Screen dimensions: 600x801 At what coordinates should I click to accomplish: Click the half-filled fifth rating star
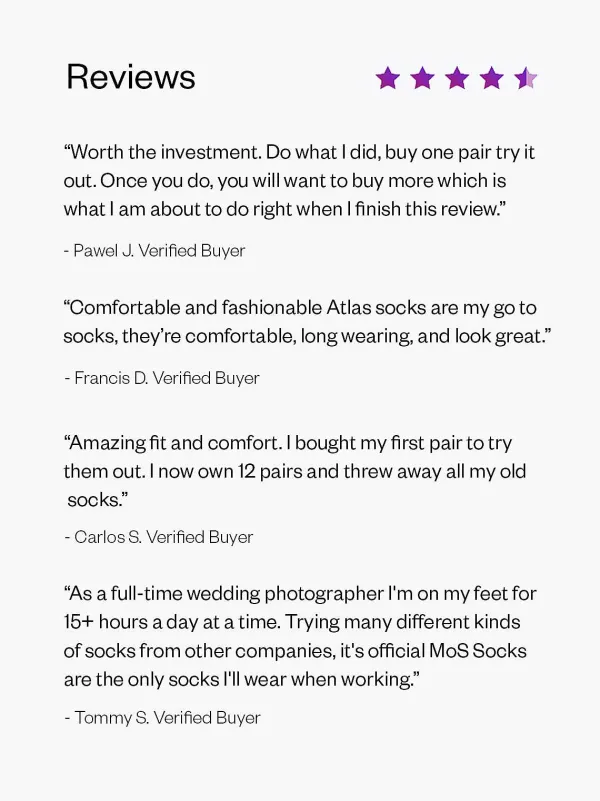526,78
